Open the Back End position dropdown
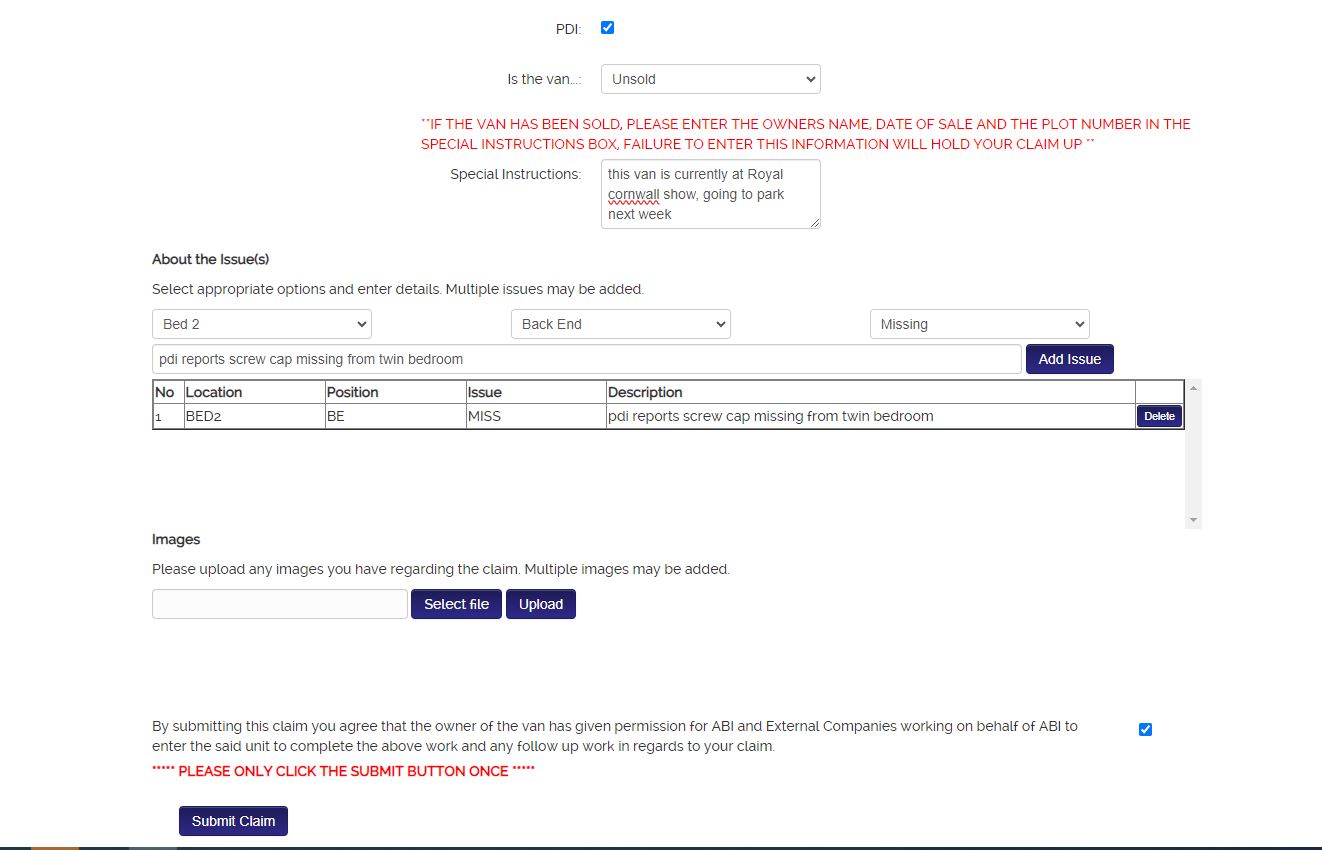Image resolution: width=1322 pixels, height=850 pixels. 621,324
